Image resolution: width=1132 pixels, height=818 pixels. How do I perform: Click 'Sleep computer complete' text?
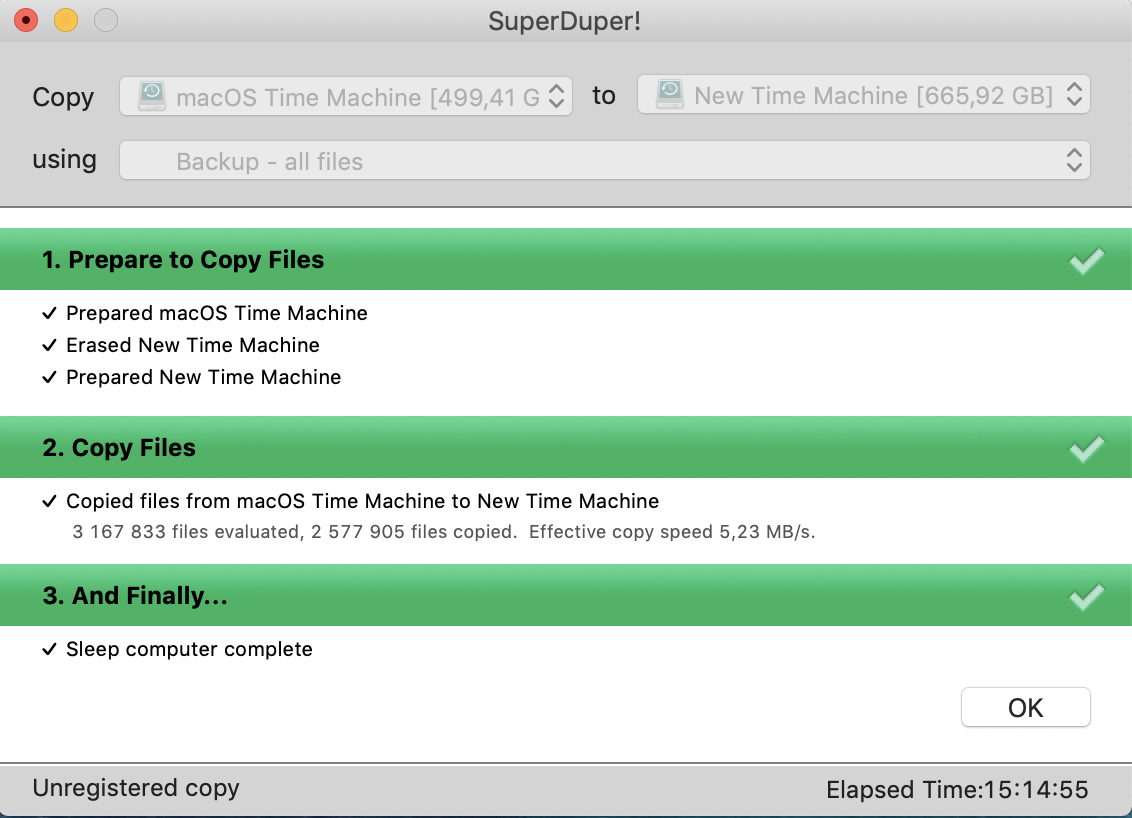pos(189,649)
